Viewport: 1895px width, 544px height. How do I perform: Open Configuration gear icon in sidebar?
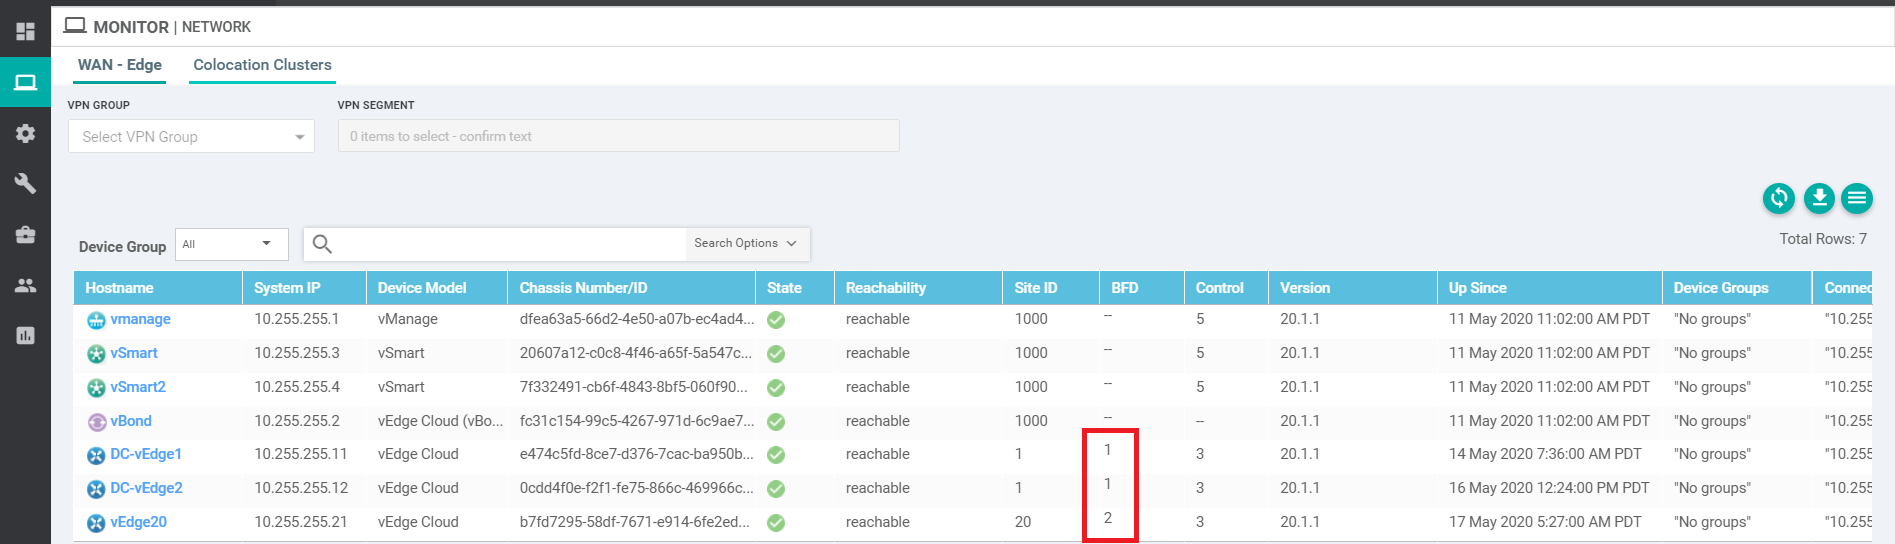click(x=25, y=133)
